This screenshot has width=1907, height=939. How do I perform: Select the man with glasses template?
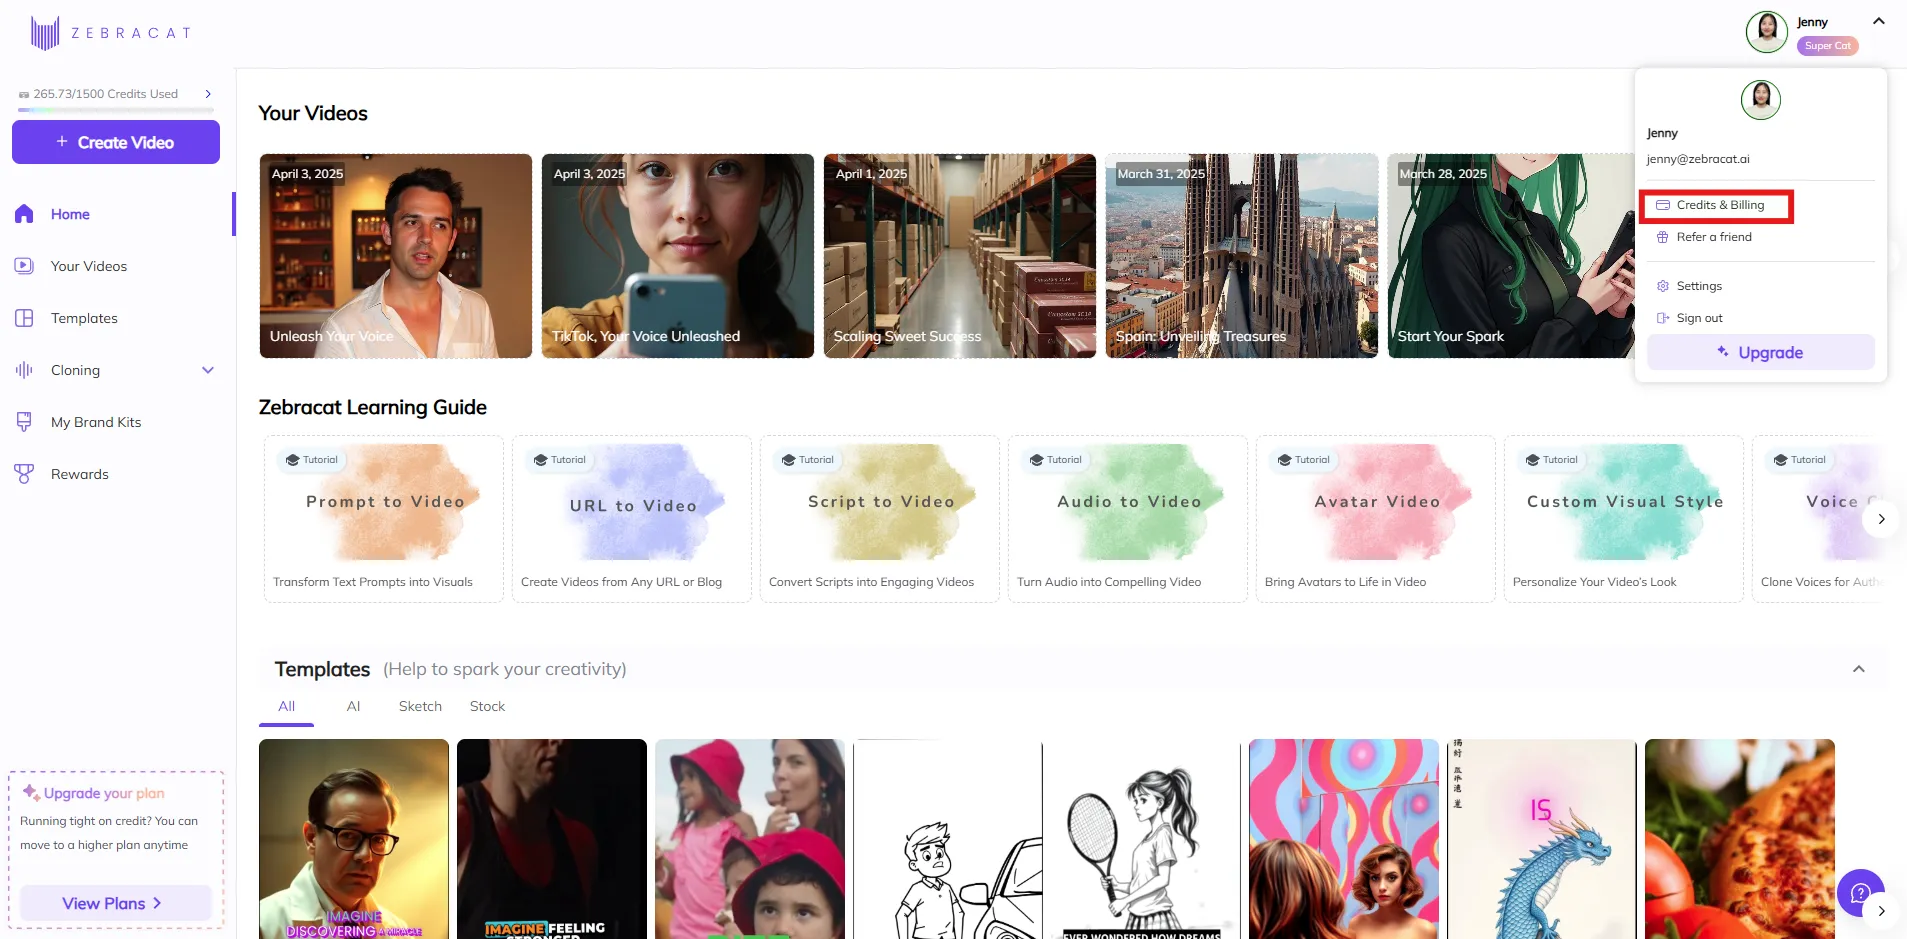354,839
